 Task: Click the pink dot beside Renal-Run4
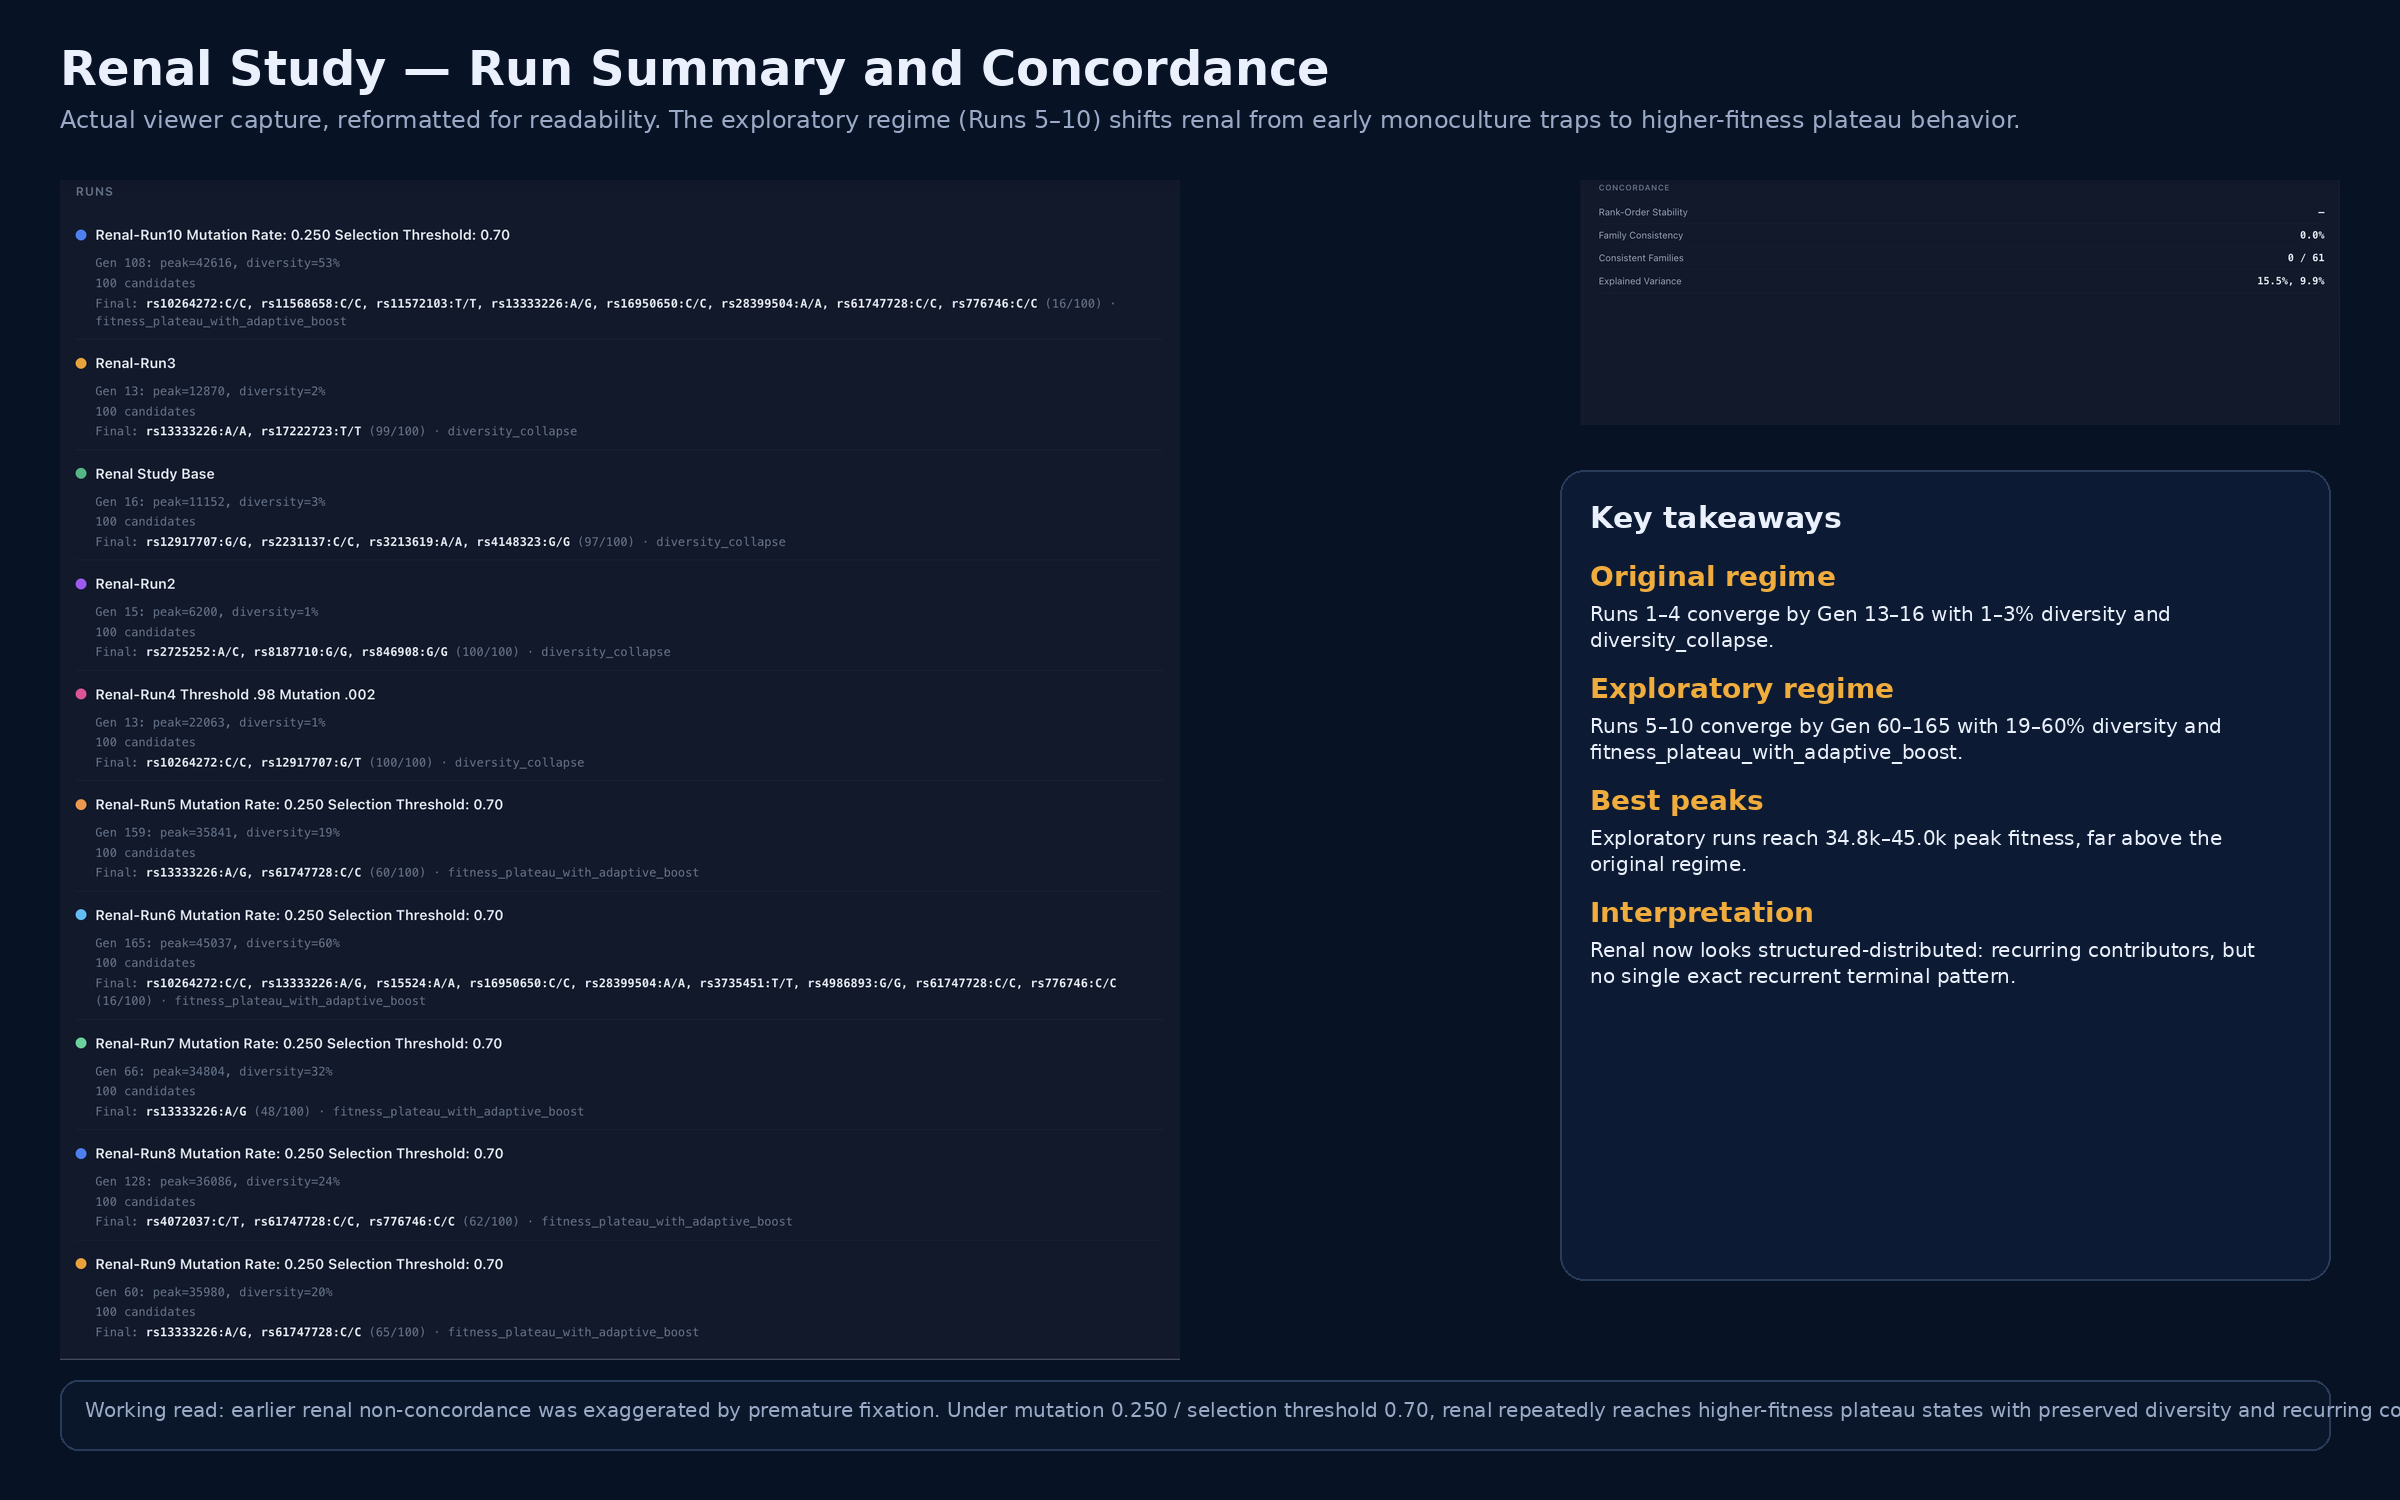pos(81,694)
